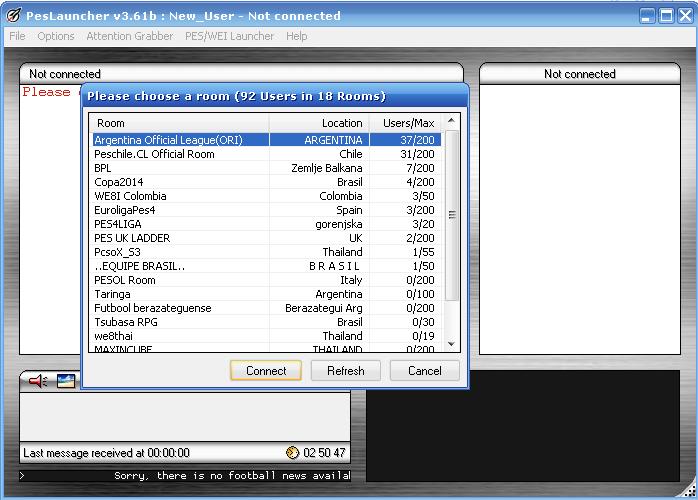Click the football news ticker text

(232, 476)
